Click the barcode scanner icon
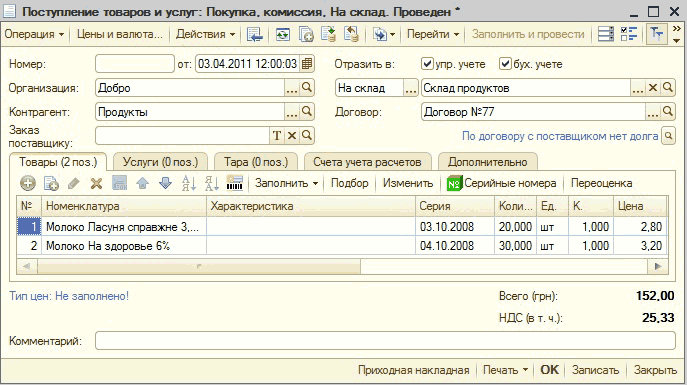The image size is (687, 385). 234,183
